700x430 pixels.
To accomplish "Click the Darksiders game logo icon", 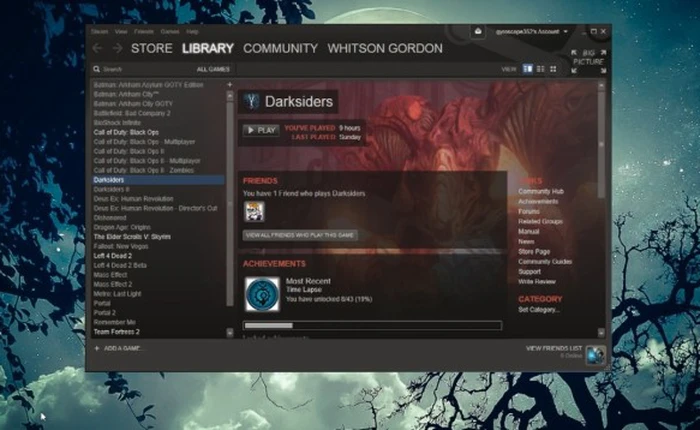I will coord(251,101).
